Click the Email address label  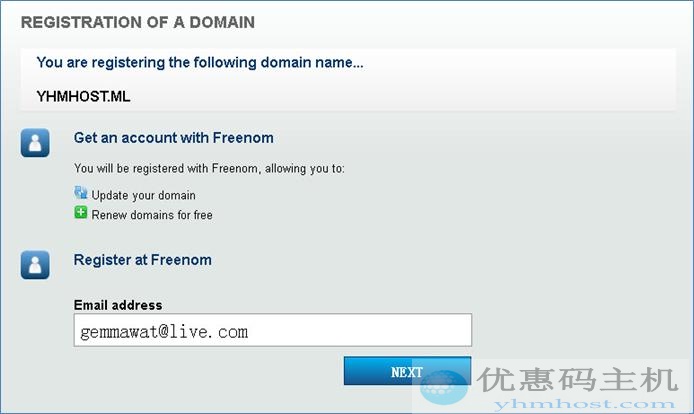[118, 305]
